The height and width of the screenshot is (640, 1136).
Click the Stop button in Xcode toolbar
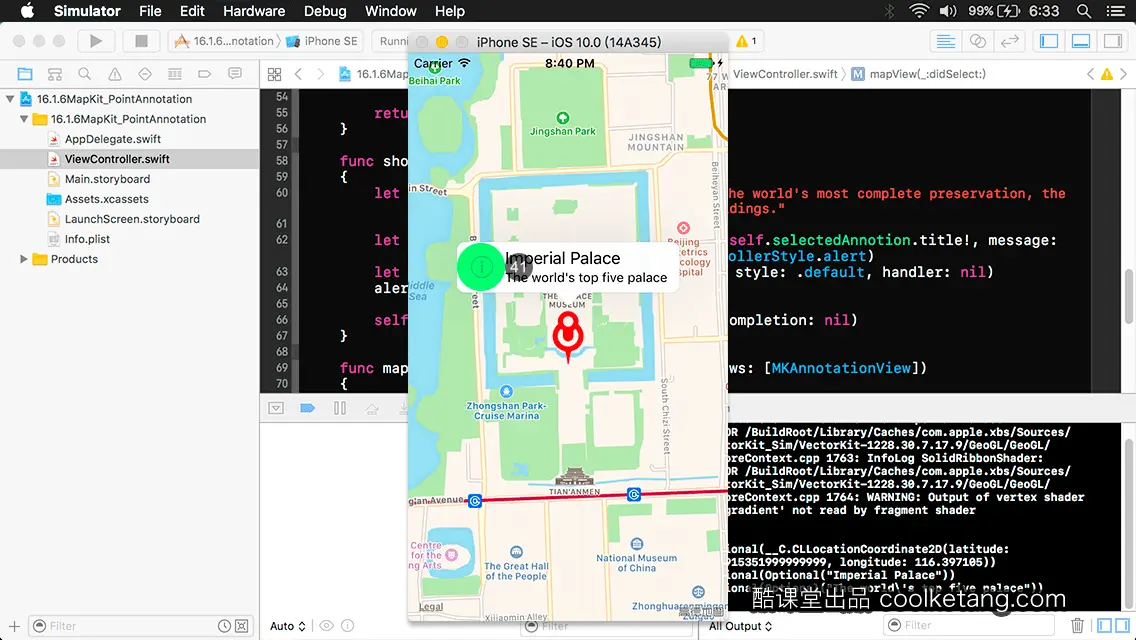[x=141, y=41]
